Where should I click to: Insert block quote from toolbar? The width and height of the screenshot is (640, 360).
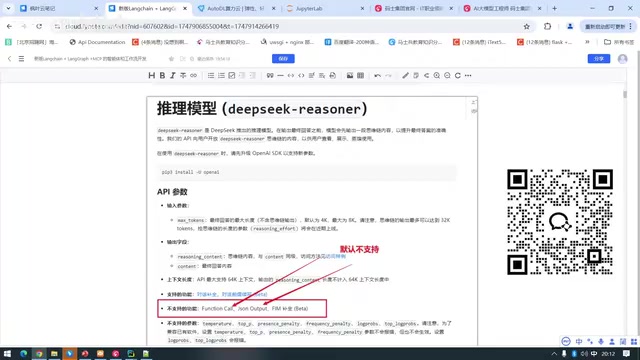click(270, 76)
